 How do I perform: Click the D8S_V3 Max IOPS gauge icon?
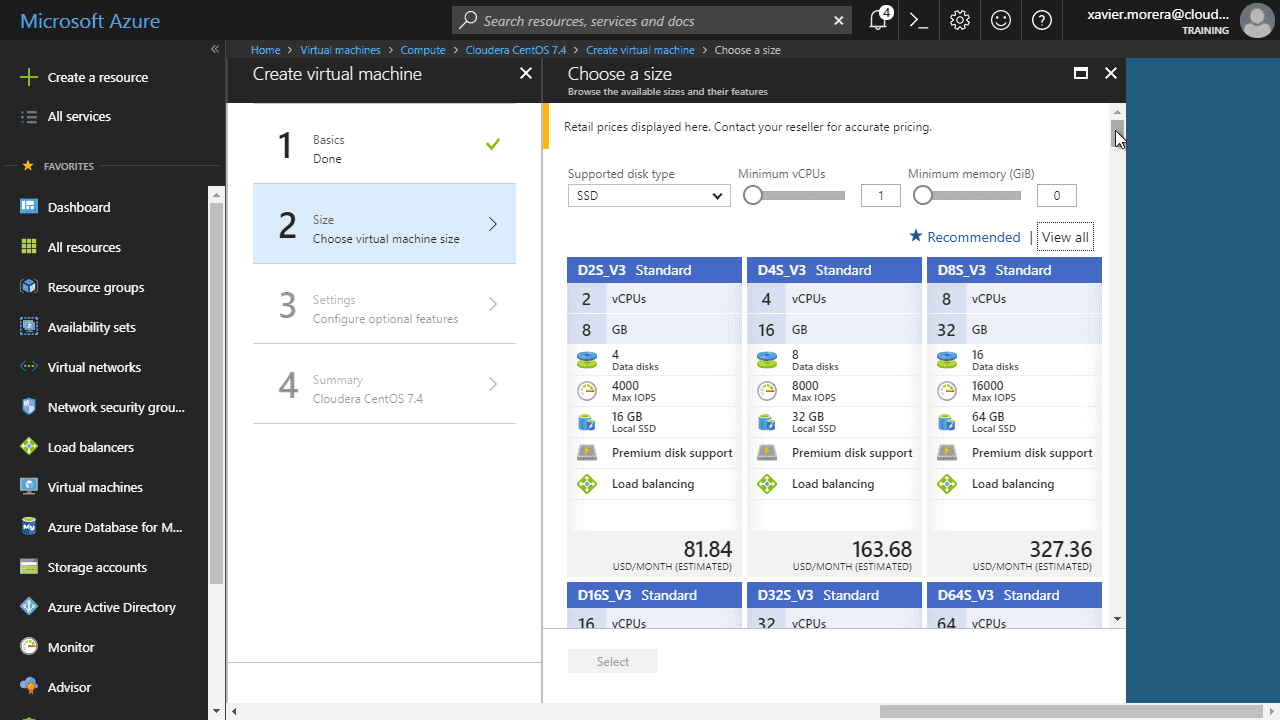tap(946, 391)
